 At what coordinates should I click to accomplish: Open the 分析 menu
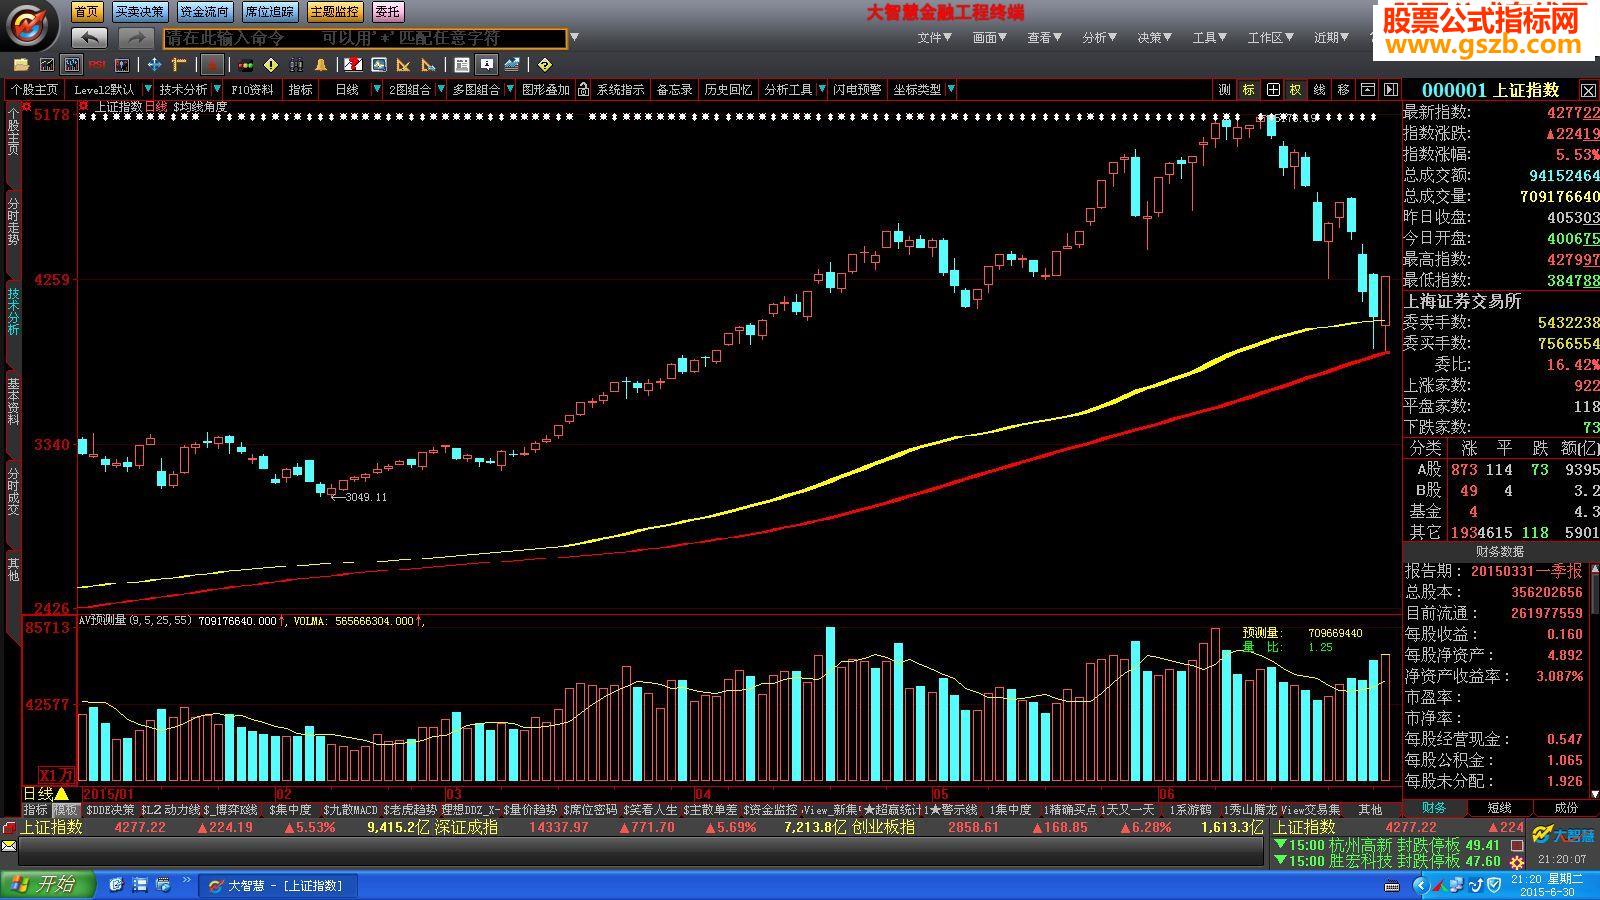(x=1099, y=38)
